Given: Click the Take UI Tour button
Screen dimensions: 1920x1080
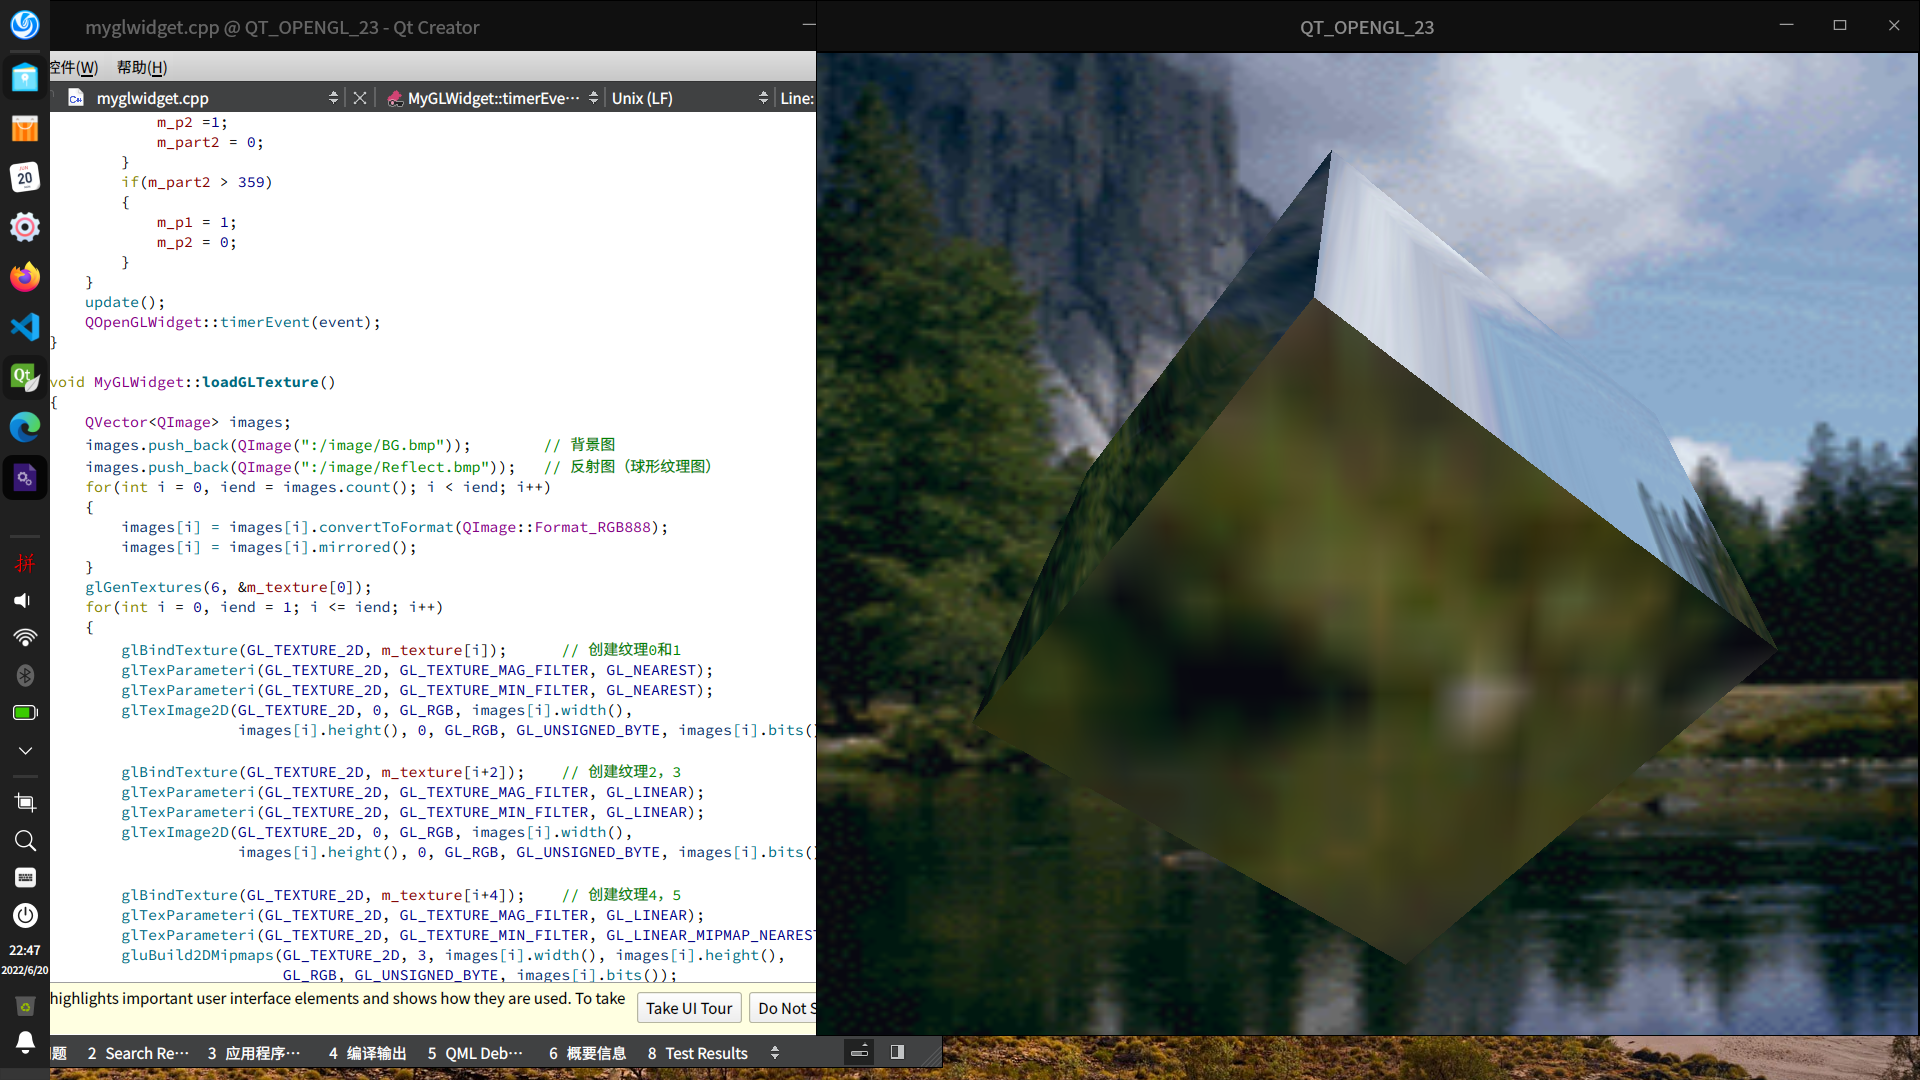Looking at the screenshot, I should (688, 1008).
